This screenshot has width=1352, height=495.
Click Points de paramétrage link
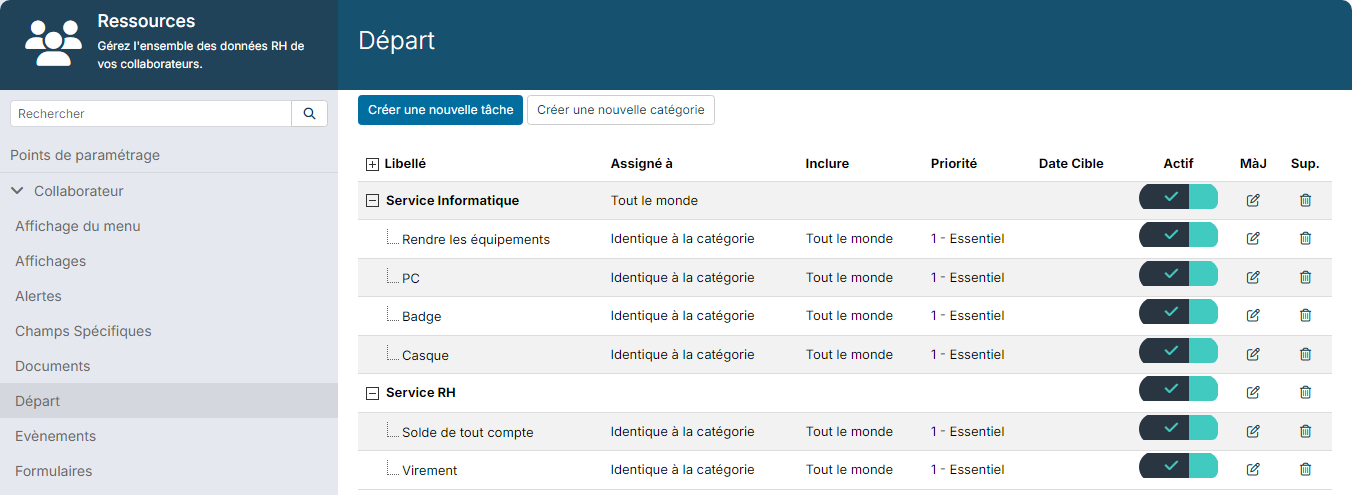pyautogui.click(x=85, y=155)
